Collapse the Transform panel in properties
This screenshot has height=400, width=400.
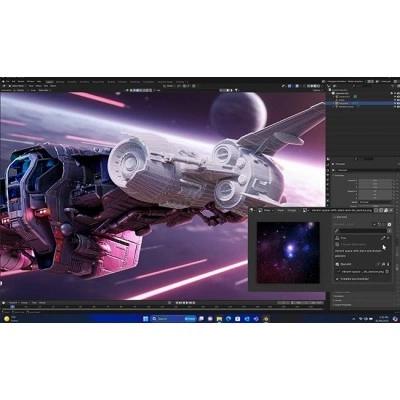click(339, 175)
